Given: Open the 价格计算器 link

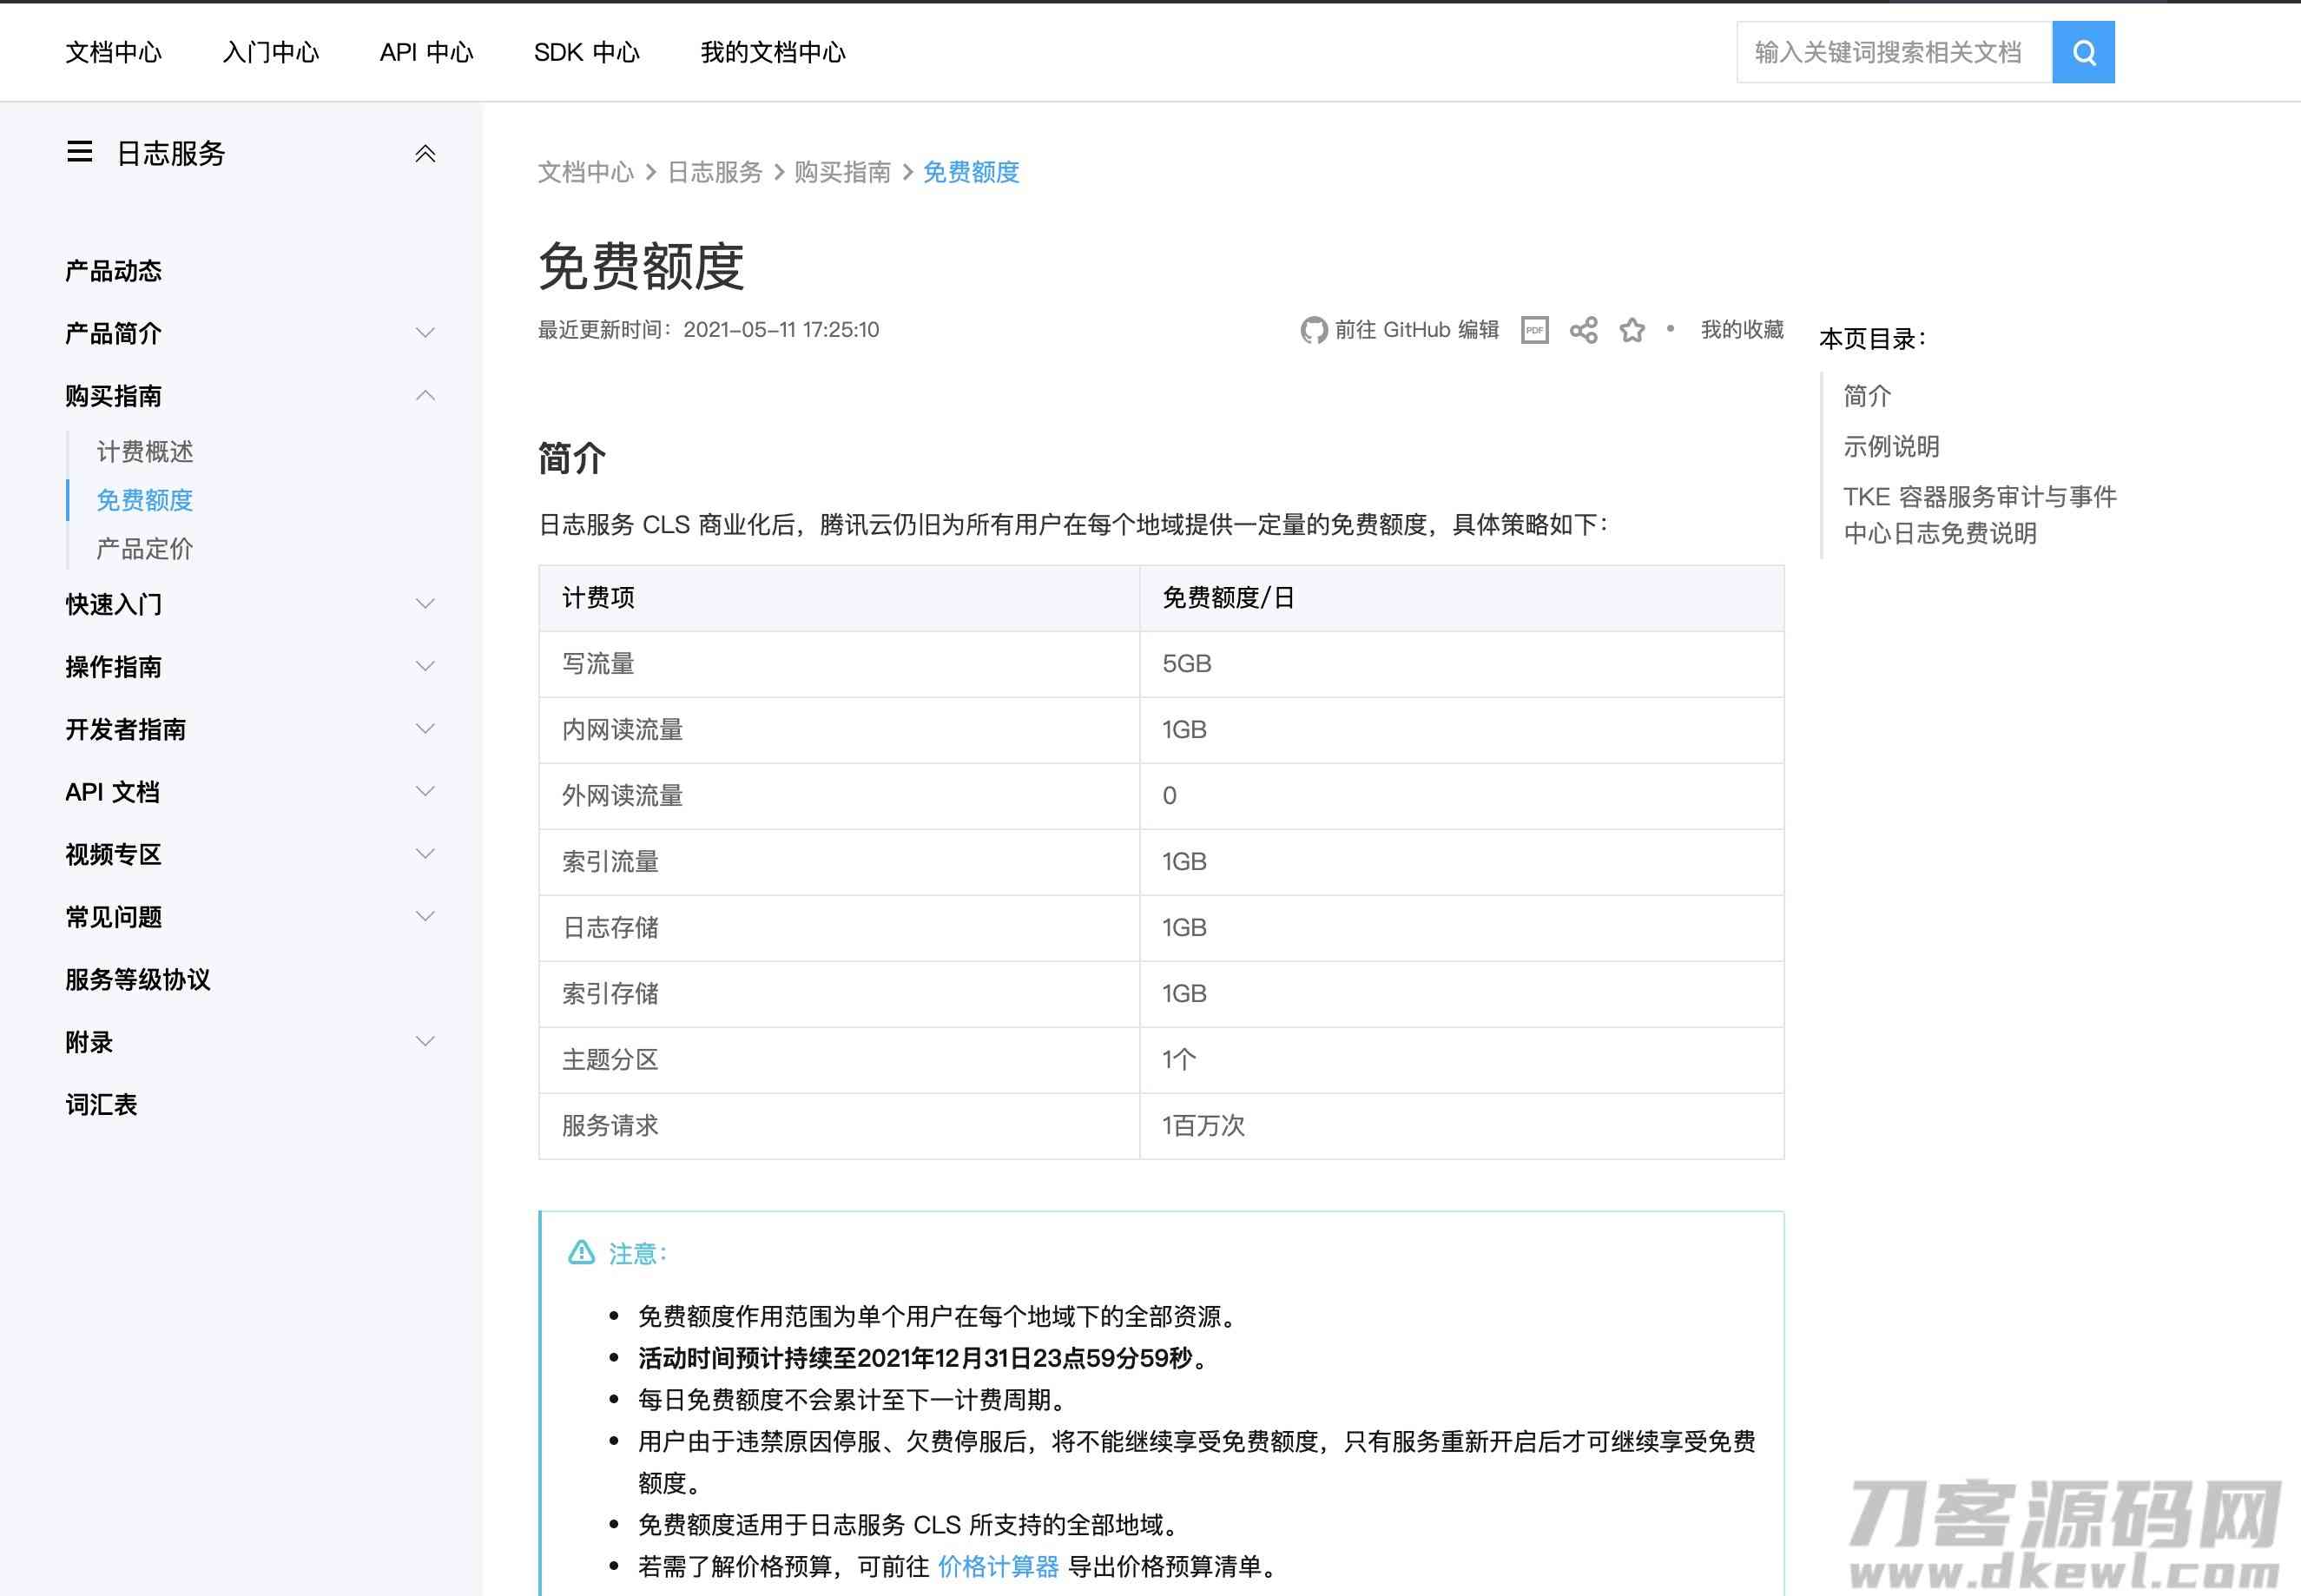Looking at the screenshot, I should [x=998, y=1566].
